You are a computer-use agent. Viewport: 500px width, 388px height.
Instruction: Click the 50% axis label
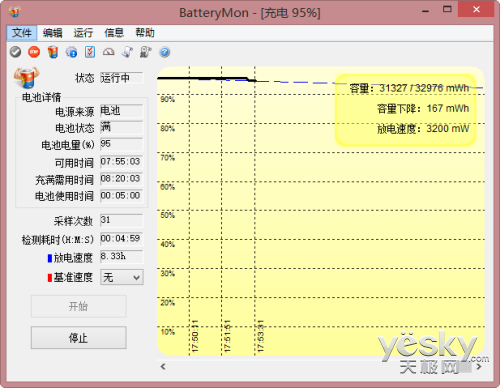[168, 215]
